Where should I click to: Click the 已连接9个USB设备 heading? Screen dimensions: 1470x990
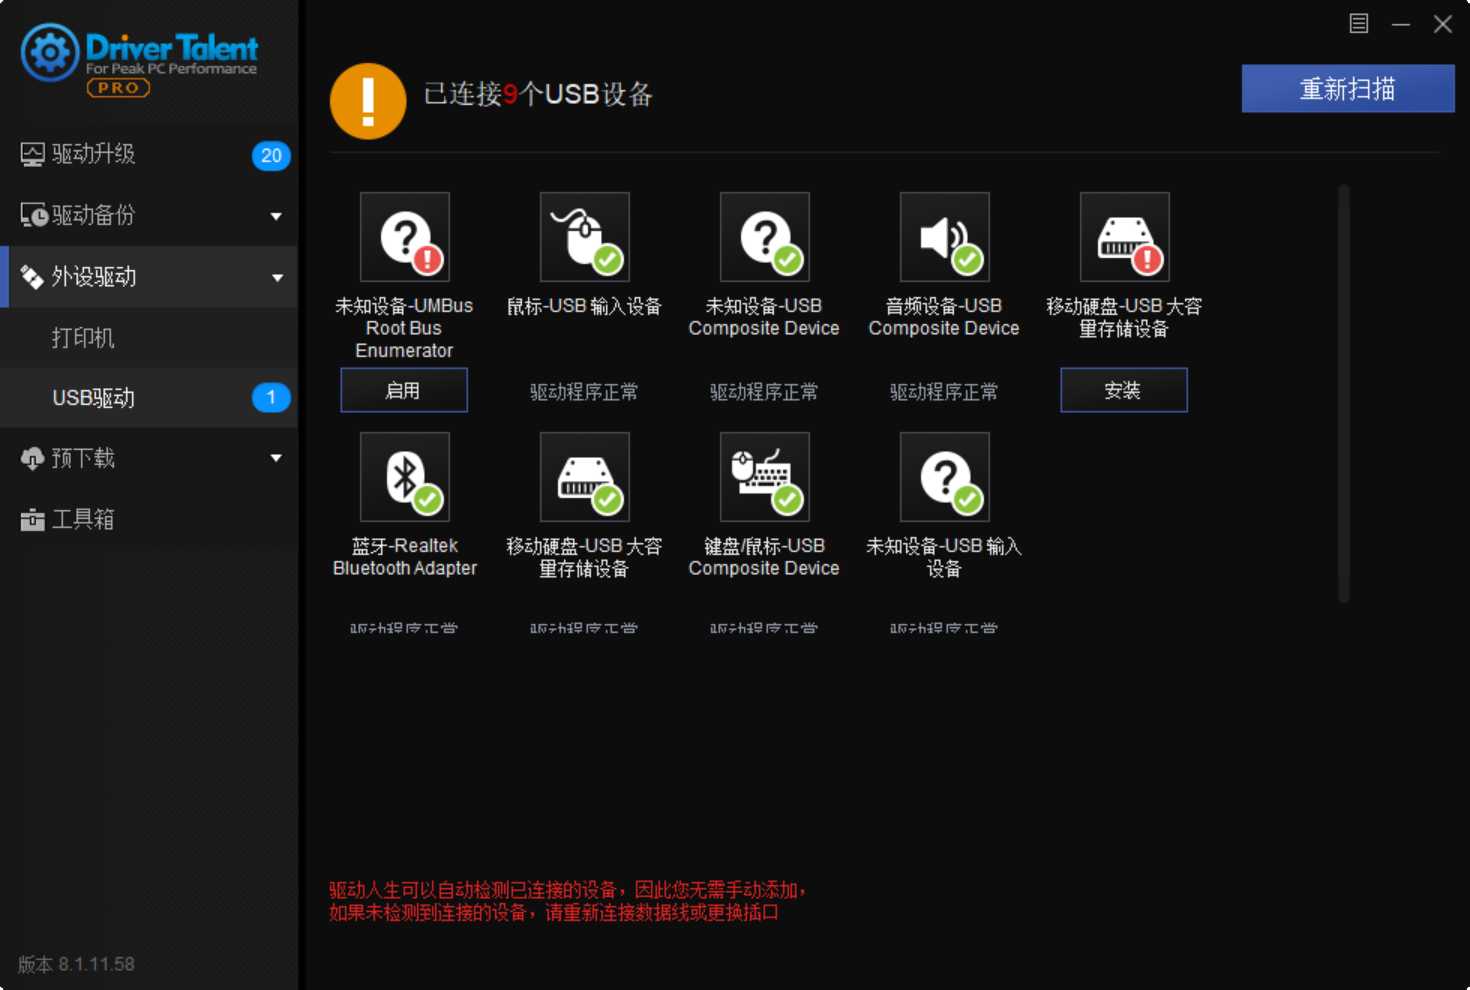coord(538,94)
